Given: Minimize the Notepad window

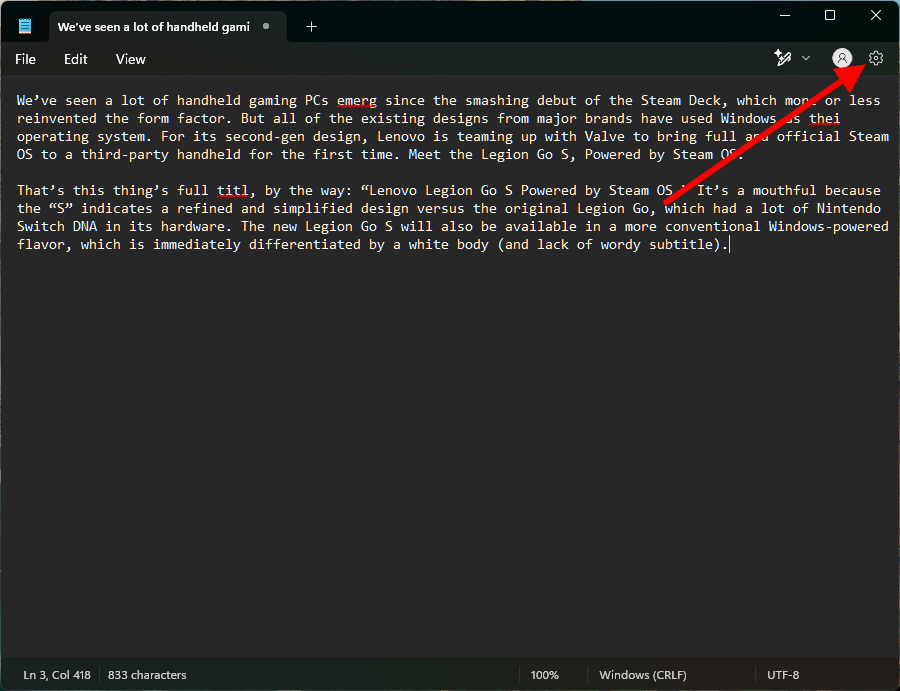Looking at the screenshot, I should [784, 15].
